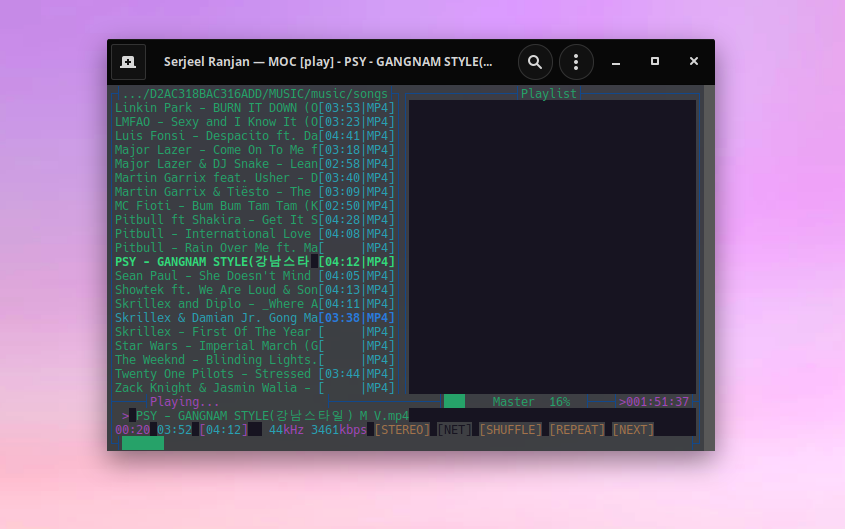Click the Master 16% volume label
This screenshot has height=529, width=845.
531,402
